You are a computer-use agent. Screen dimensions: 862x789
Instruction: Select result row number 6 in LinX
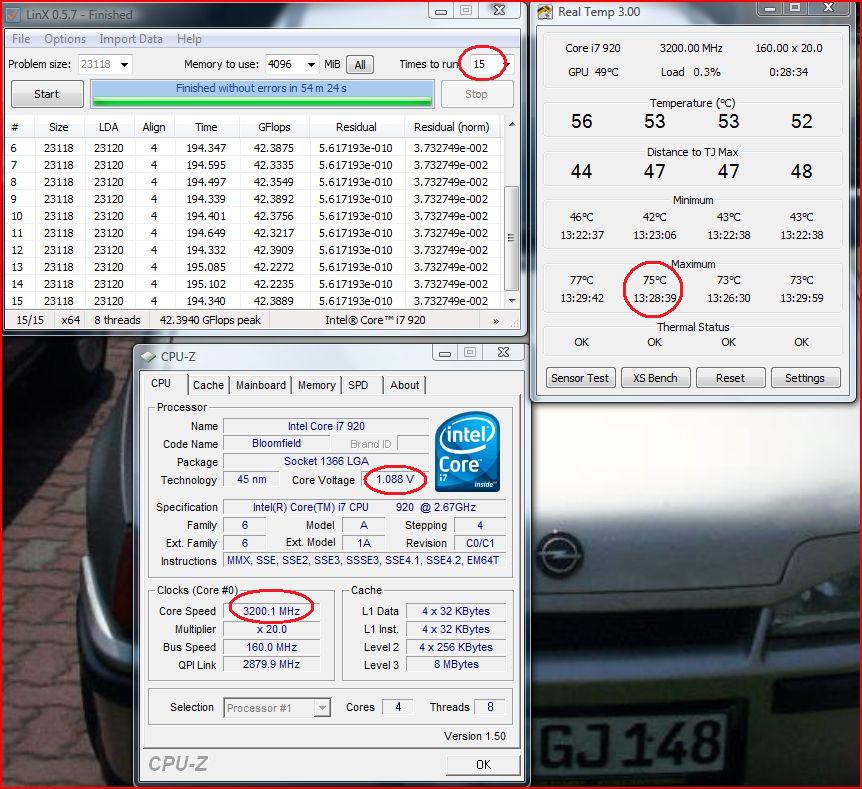pyautogui.click(x=253, y=148)
